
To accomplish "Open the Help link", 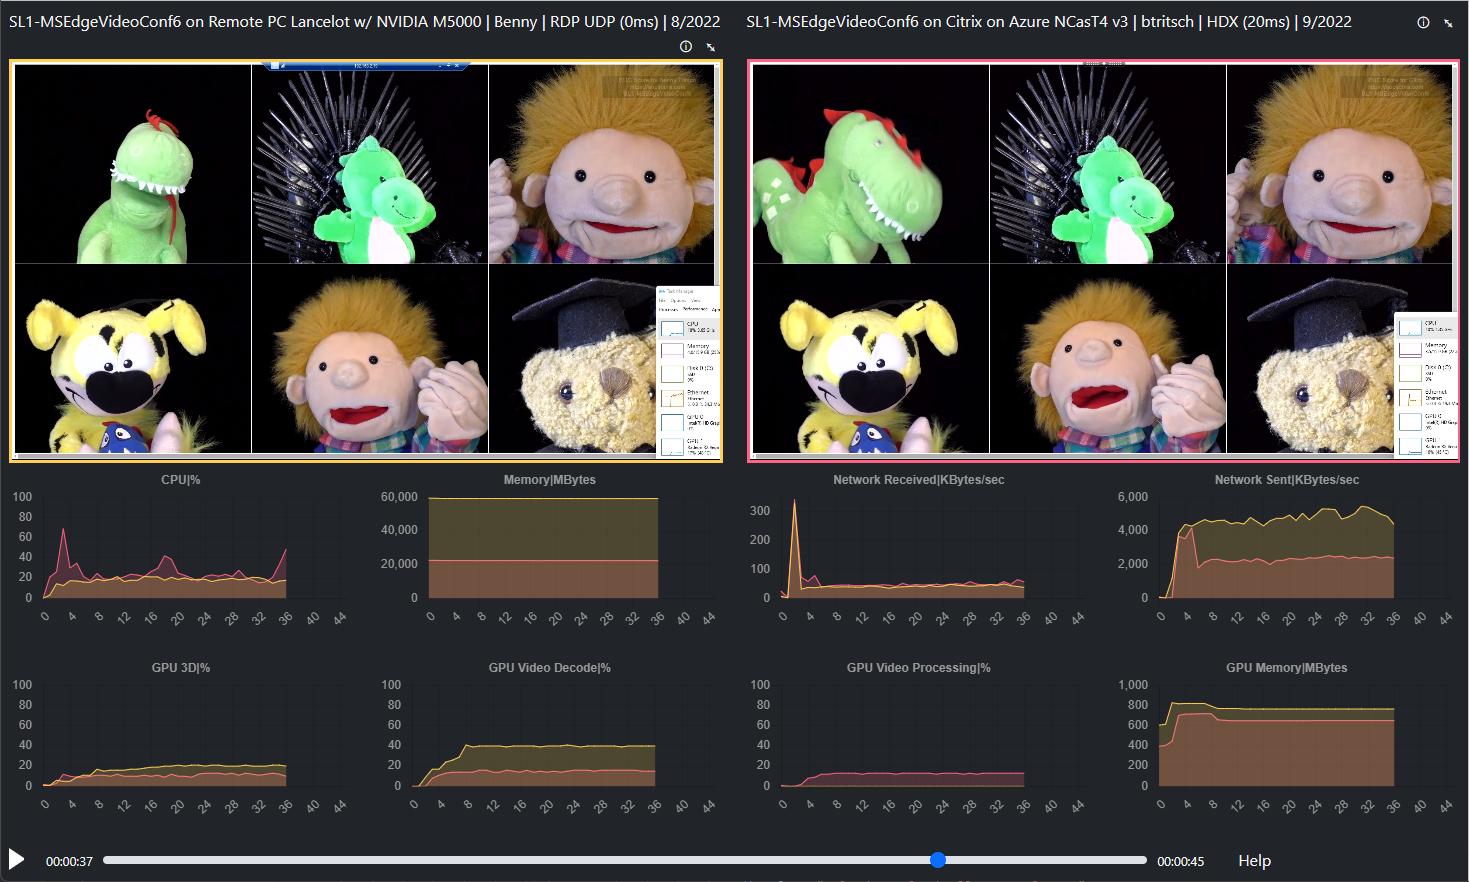I will point(1254,861).
